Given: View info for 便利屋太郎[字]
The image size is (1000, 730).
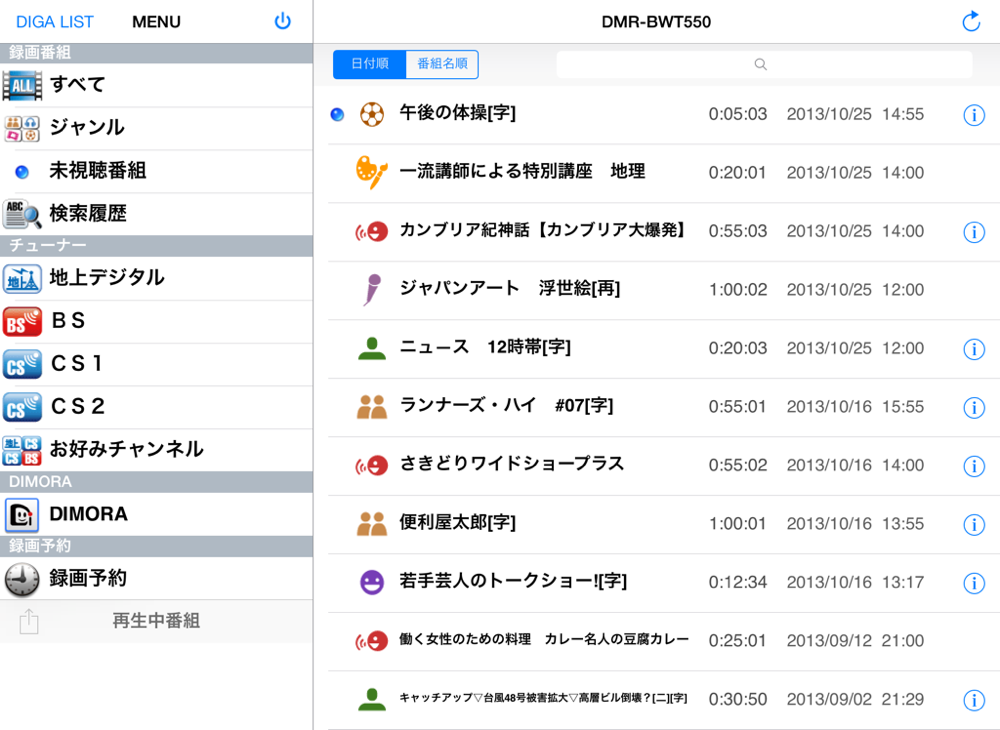Looking at the screenshot, I should coord(973,525).
